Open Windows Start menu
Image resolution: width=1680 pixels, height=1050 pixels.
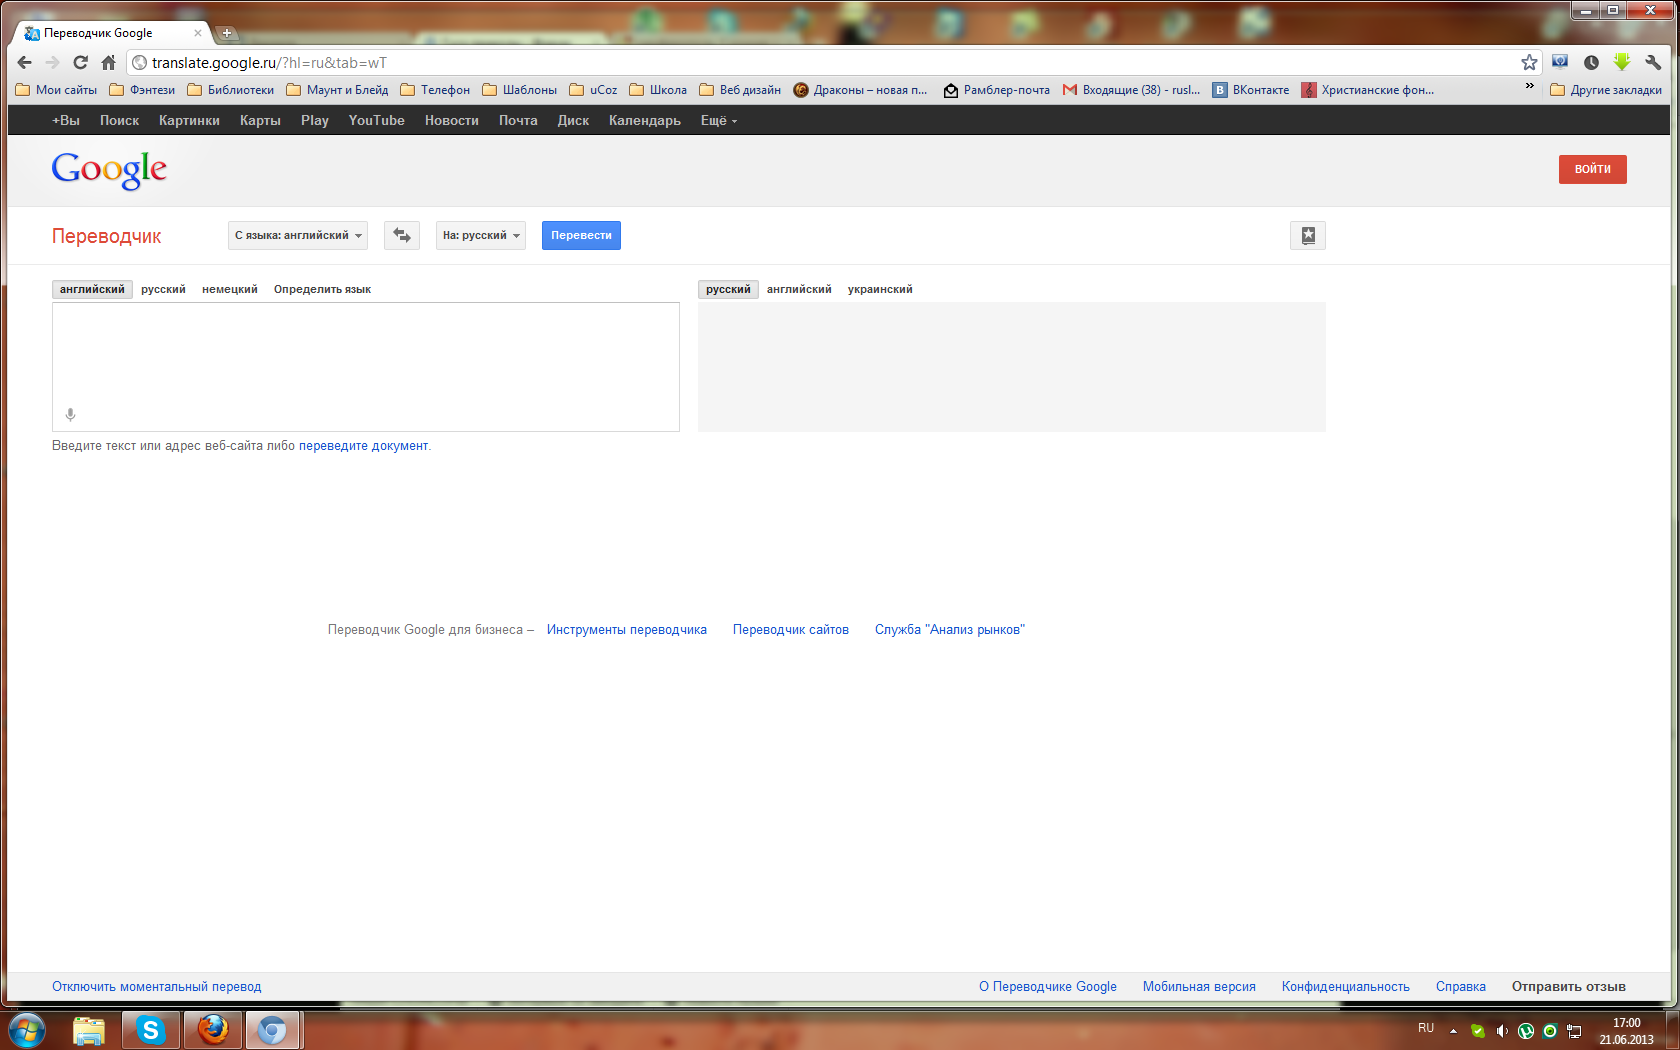click(x=27, y=1029)
